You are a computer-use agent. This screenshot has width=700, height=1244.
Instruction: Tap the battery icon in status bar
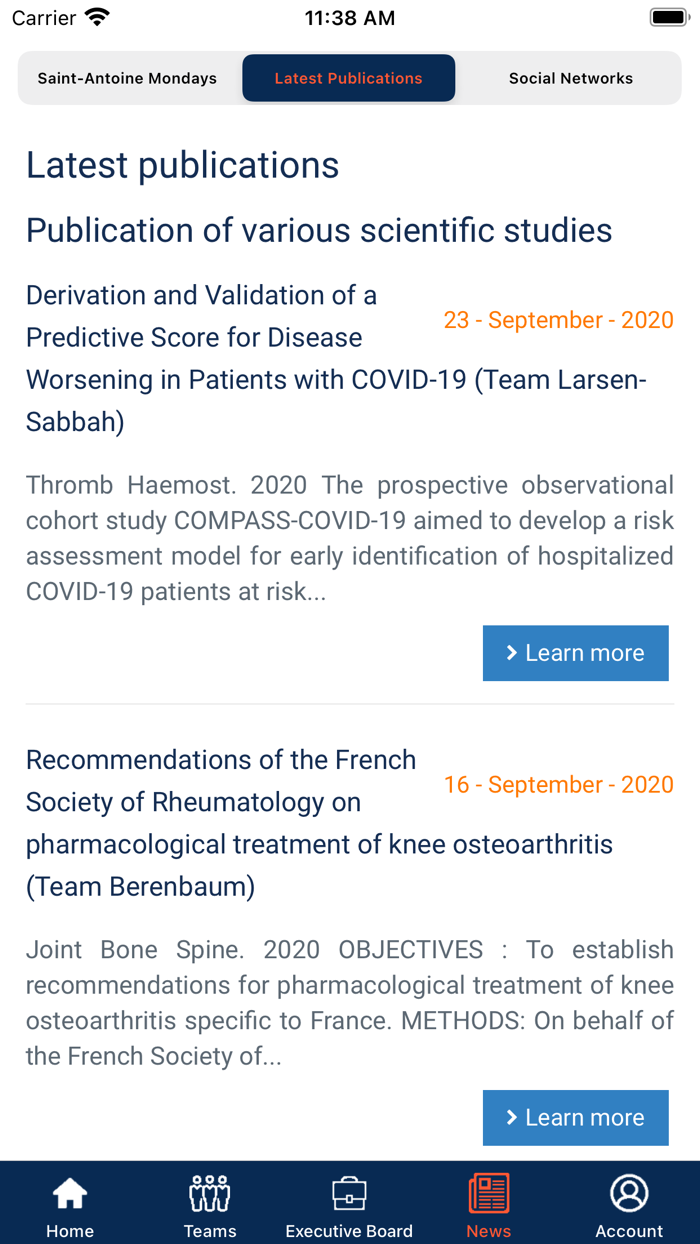[x=667, y=18]
